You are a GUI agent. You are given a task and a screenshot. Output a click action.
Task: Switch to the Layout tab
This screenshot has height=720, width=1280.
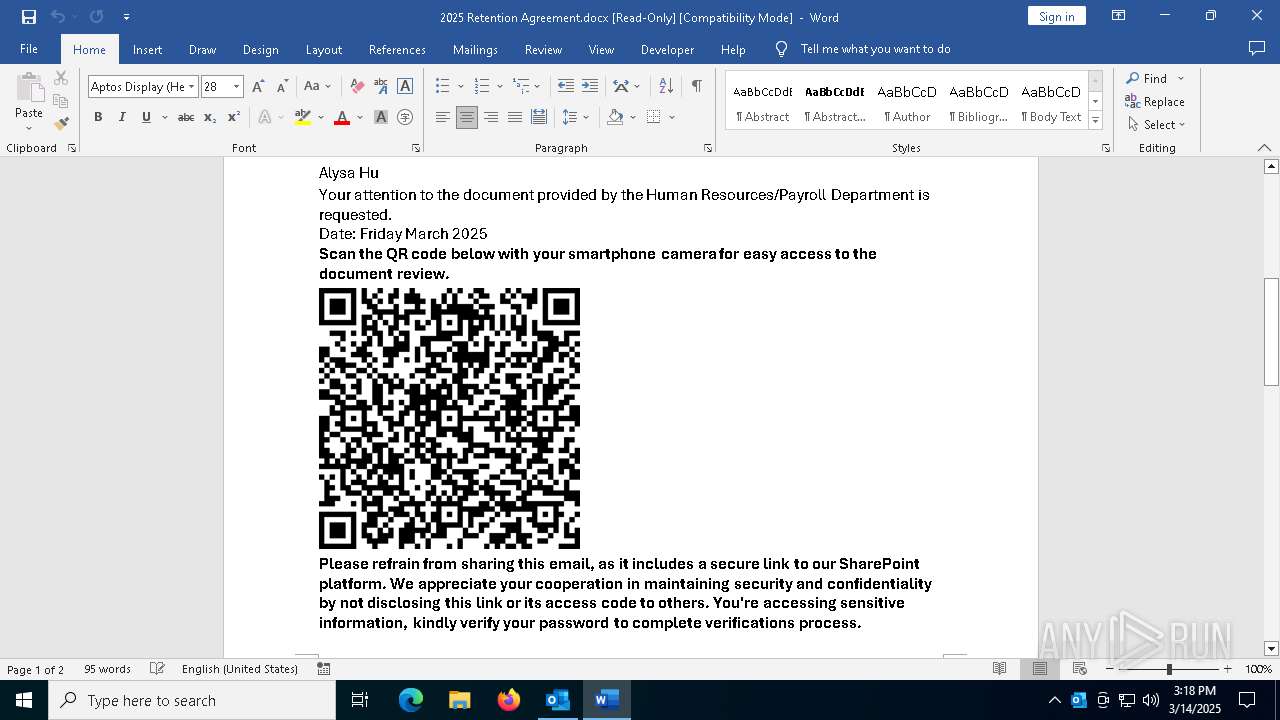tap(323, 49)
